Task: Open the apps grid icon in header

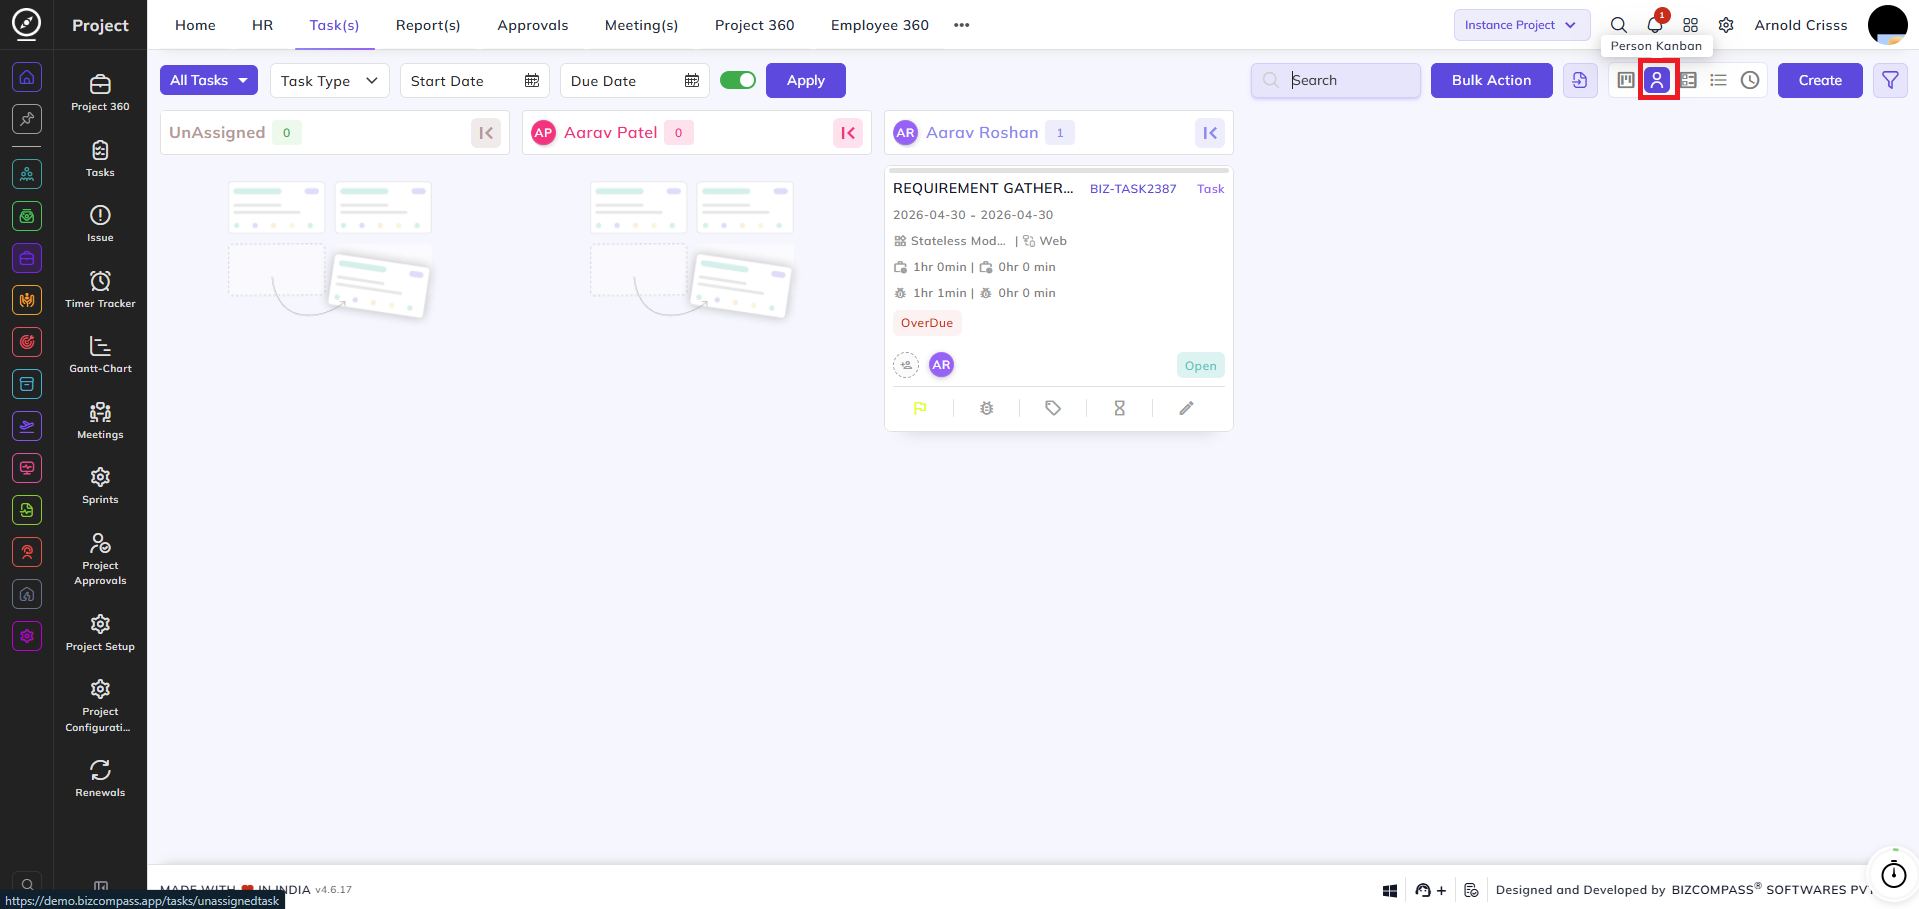Action: (1691, 25)
